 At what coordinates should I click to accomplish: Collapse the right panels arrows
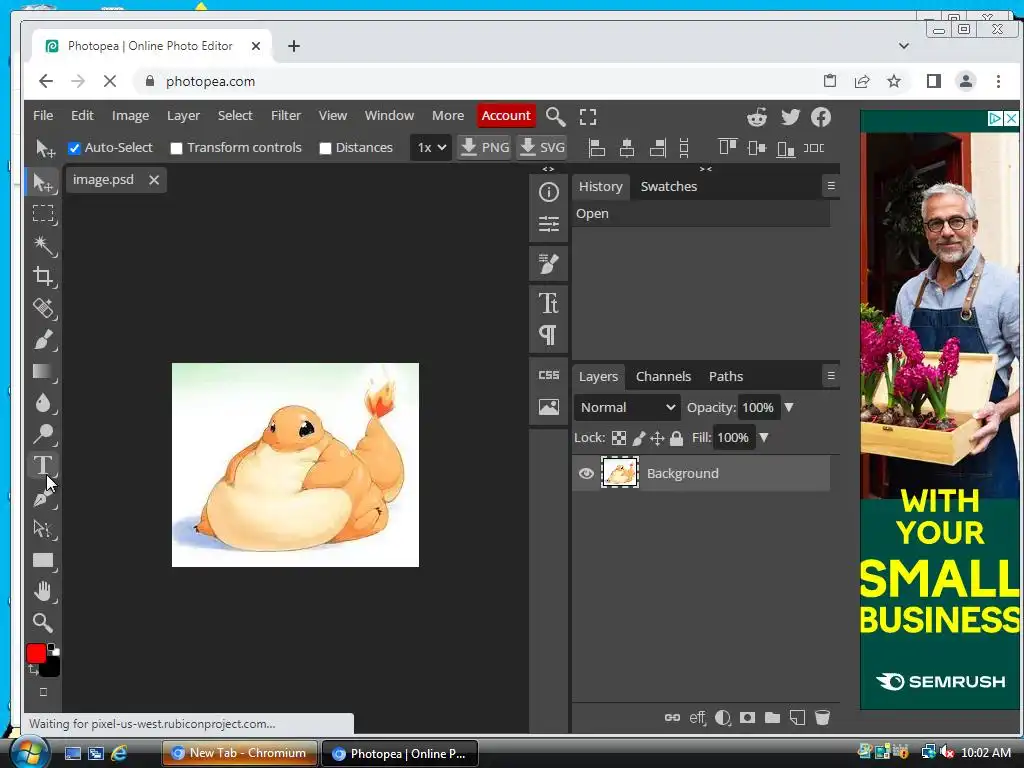[x=706, y=168]
